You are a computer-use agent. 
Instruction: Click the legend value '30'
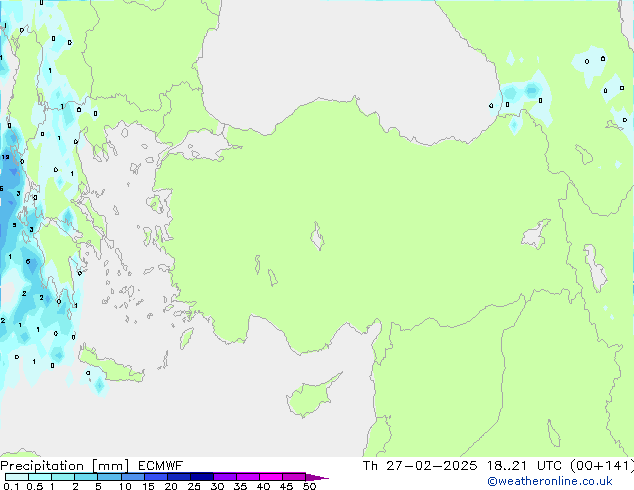pyautogui.click(x=217, y=486)
